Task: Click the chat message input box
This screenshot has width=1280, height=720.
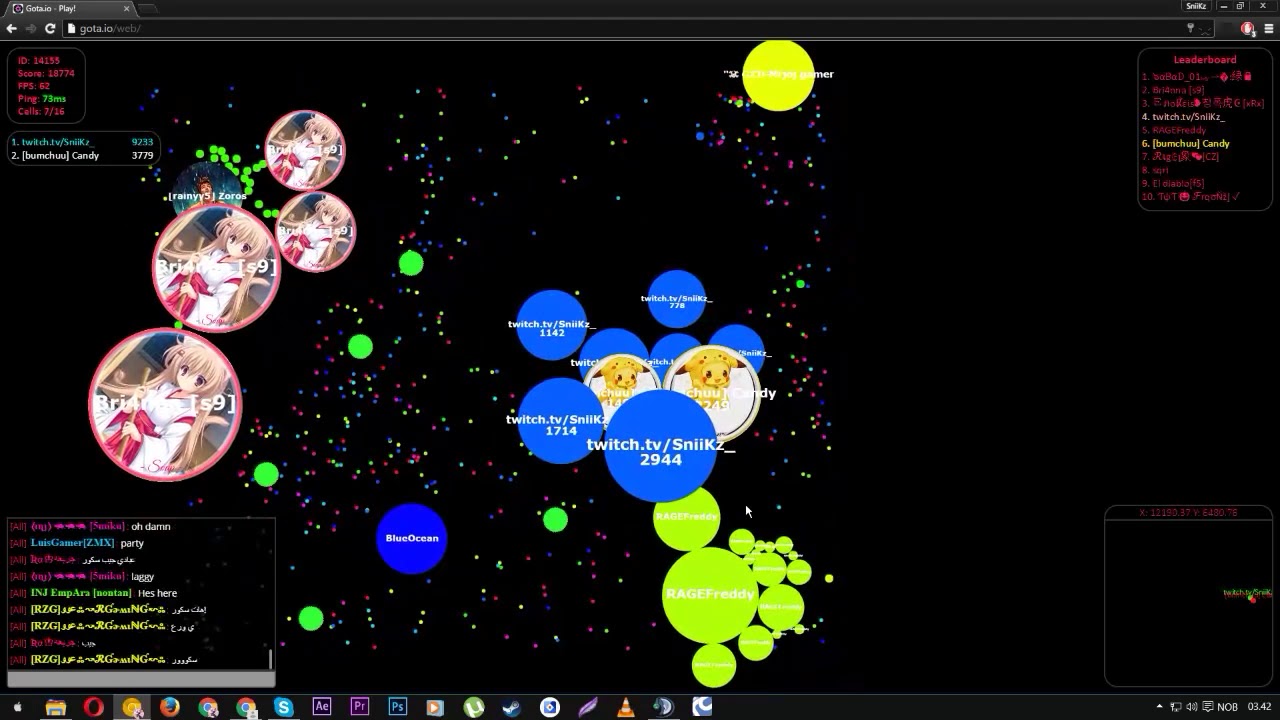Action: pyautogui.click(x=141, y=680)
